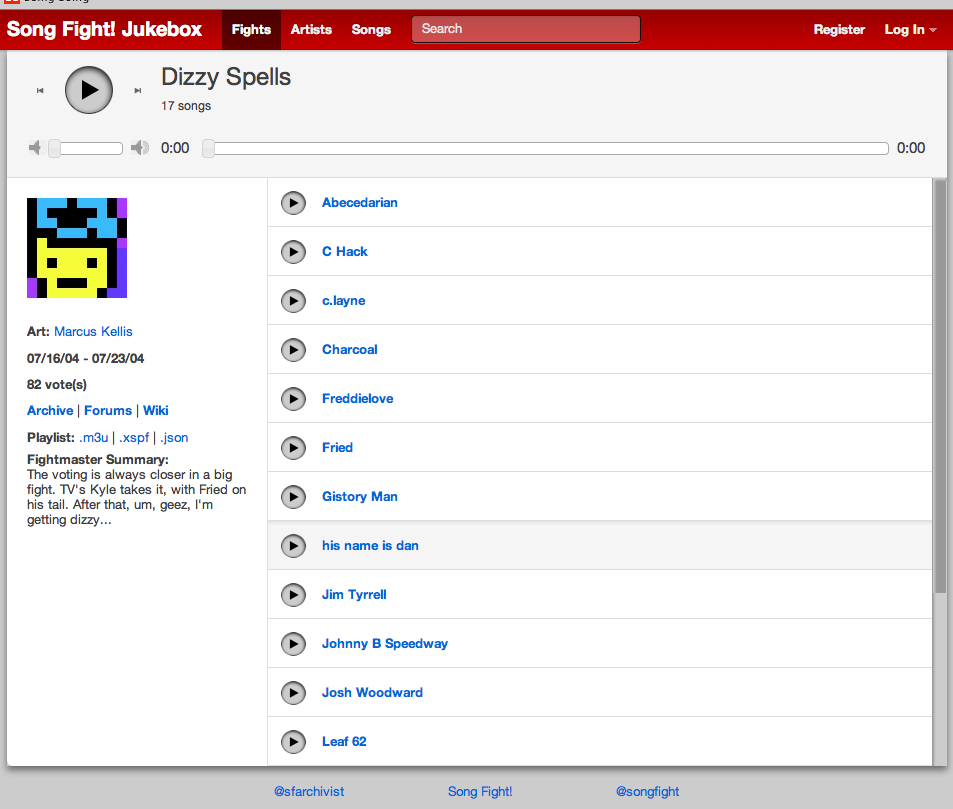Click the main play button

pos(89,90)
